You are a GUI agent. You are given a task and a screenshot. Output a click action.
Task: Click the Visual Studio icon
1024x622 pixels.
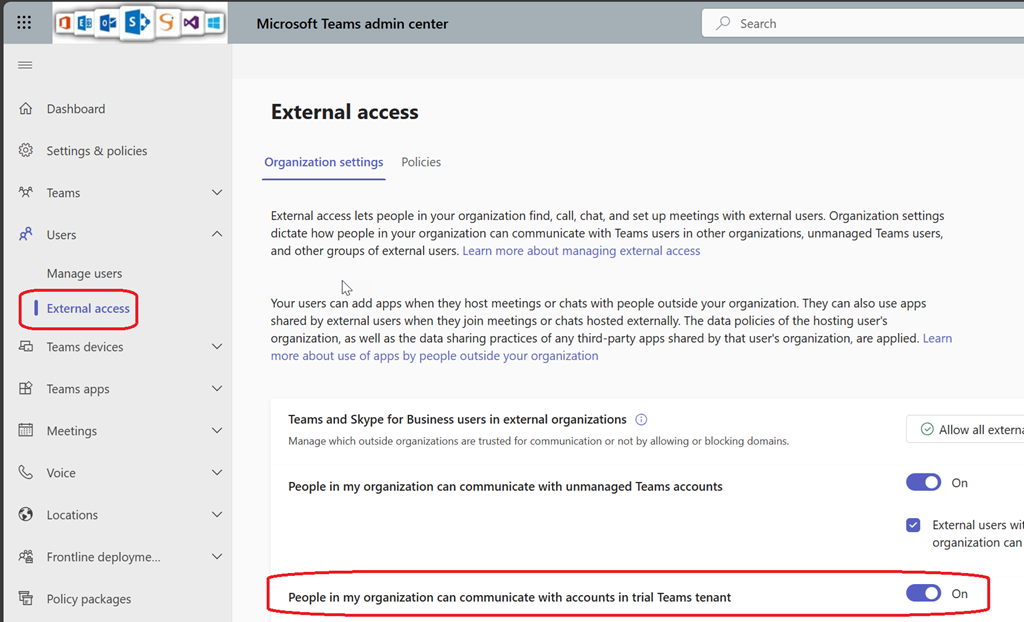click(x=191, y=23)
